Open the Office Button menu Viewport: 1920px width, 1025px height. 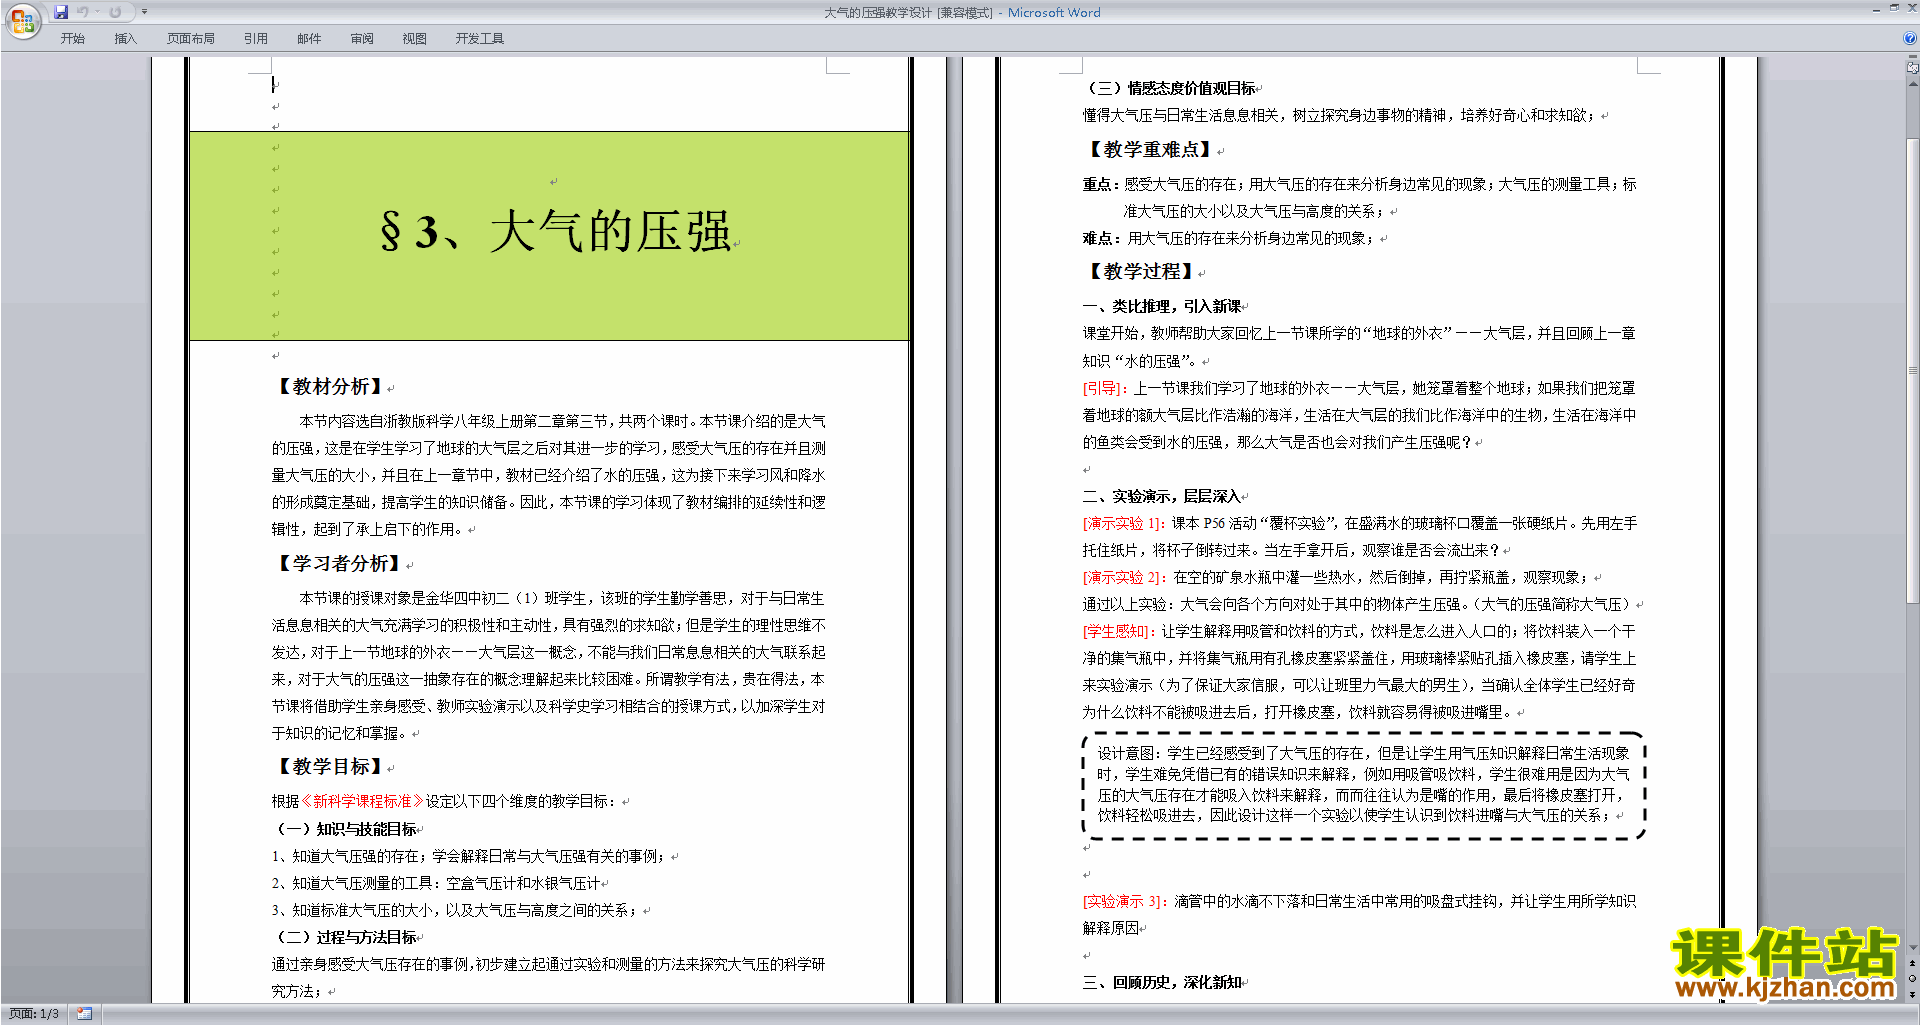pos(22,21)
